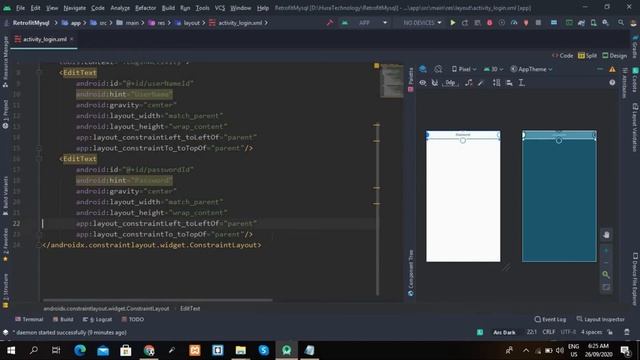
Task: Fold the second EditText tag at line 16
Action: tap(39, 159)
